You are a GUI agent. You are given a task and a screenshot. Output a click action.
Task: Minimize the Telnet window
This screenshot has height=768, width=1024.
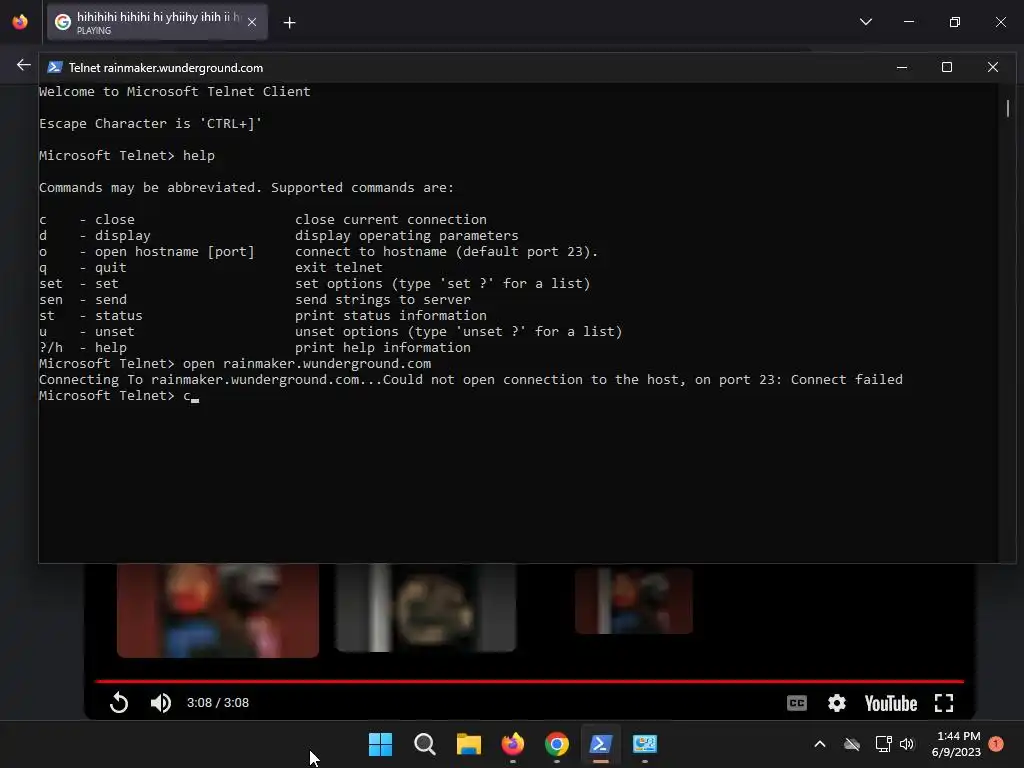pyautogui.click(x=902, y=67)
